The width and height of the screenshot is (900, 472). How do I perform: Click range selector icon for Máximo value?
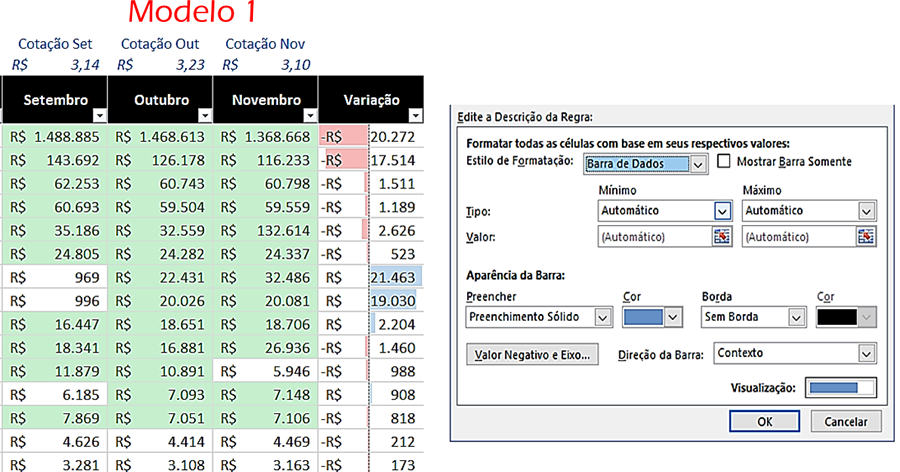tap(866, 237)
